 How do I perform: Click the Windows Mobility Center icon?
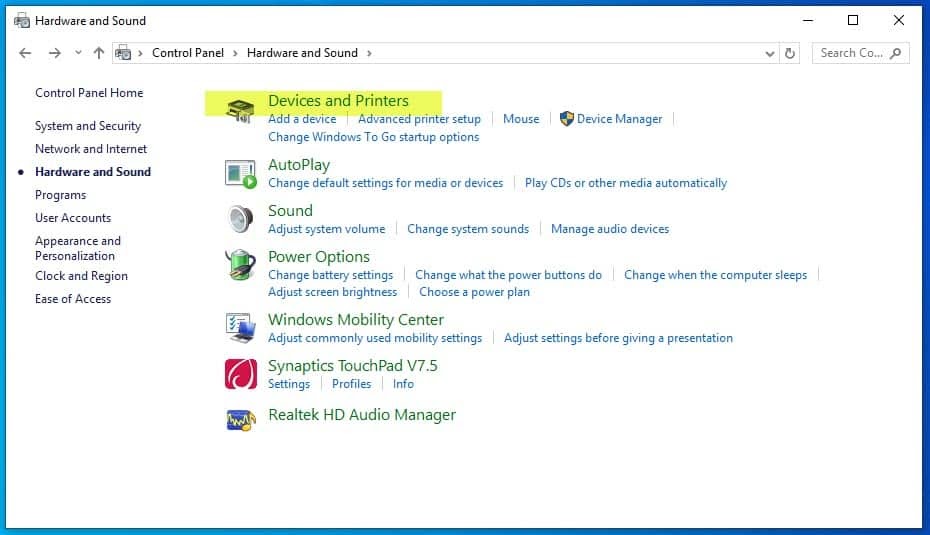pyautogui.click(x=241, y=328)
